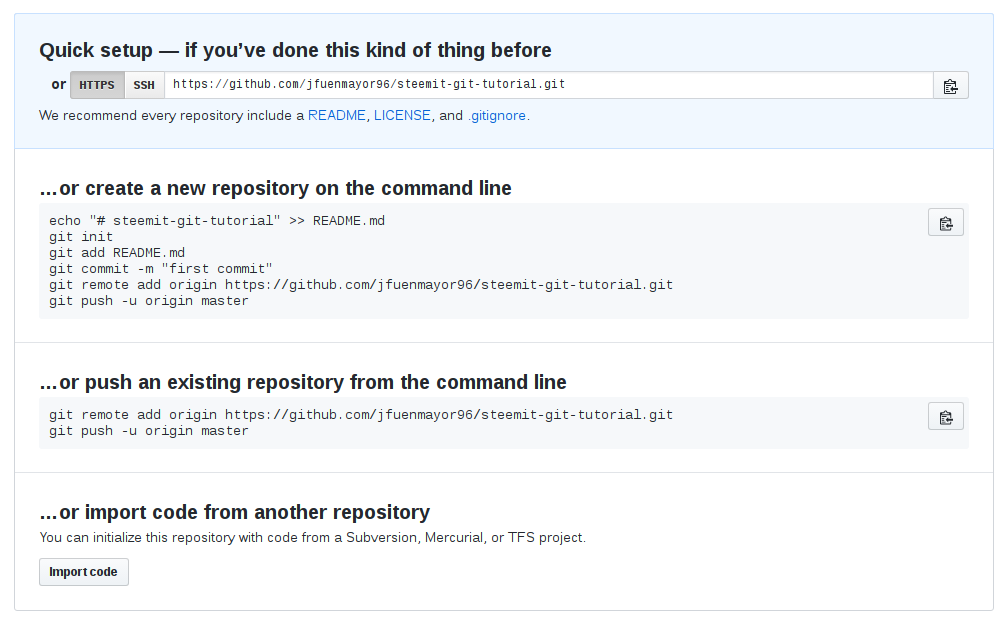Click the repository URL text field
1002x621 pixels.
click(x=548, y=85)
